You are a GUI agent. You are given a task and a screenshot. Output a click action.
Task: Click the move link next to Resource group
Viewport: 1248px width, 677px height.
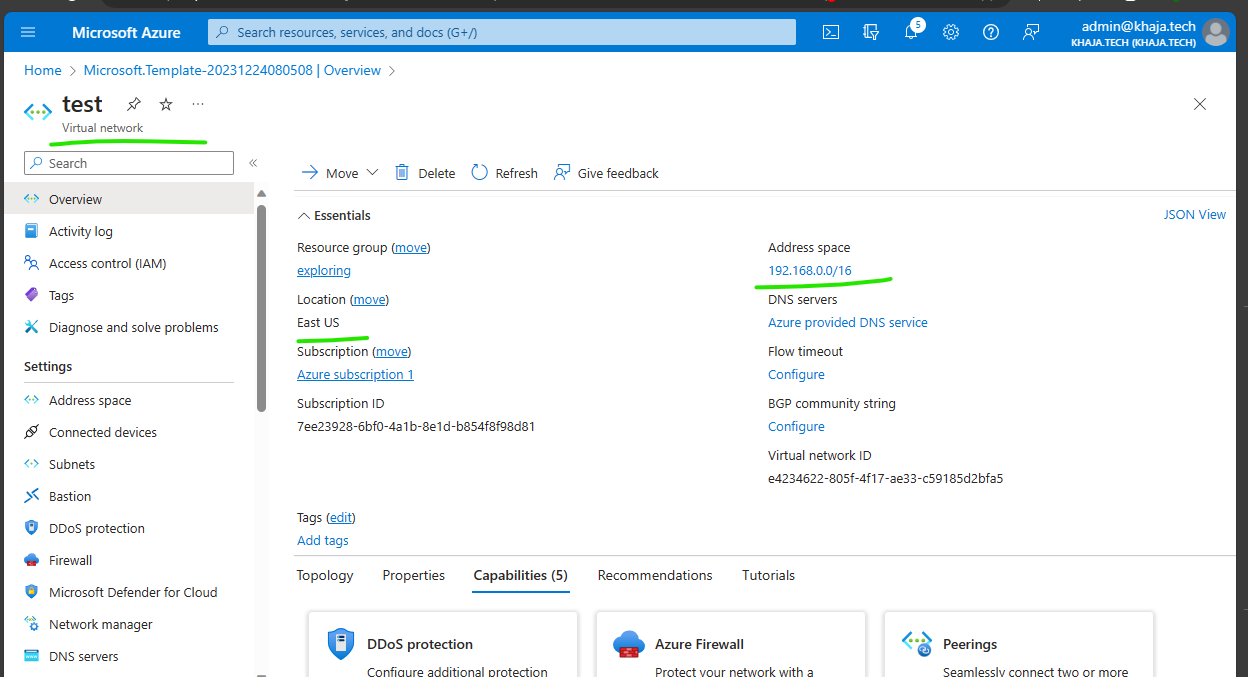[x=410, y=247]
